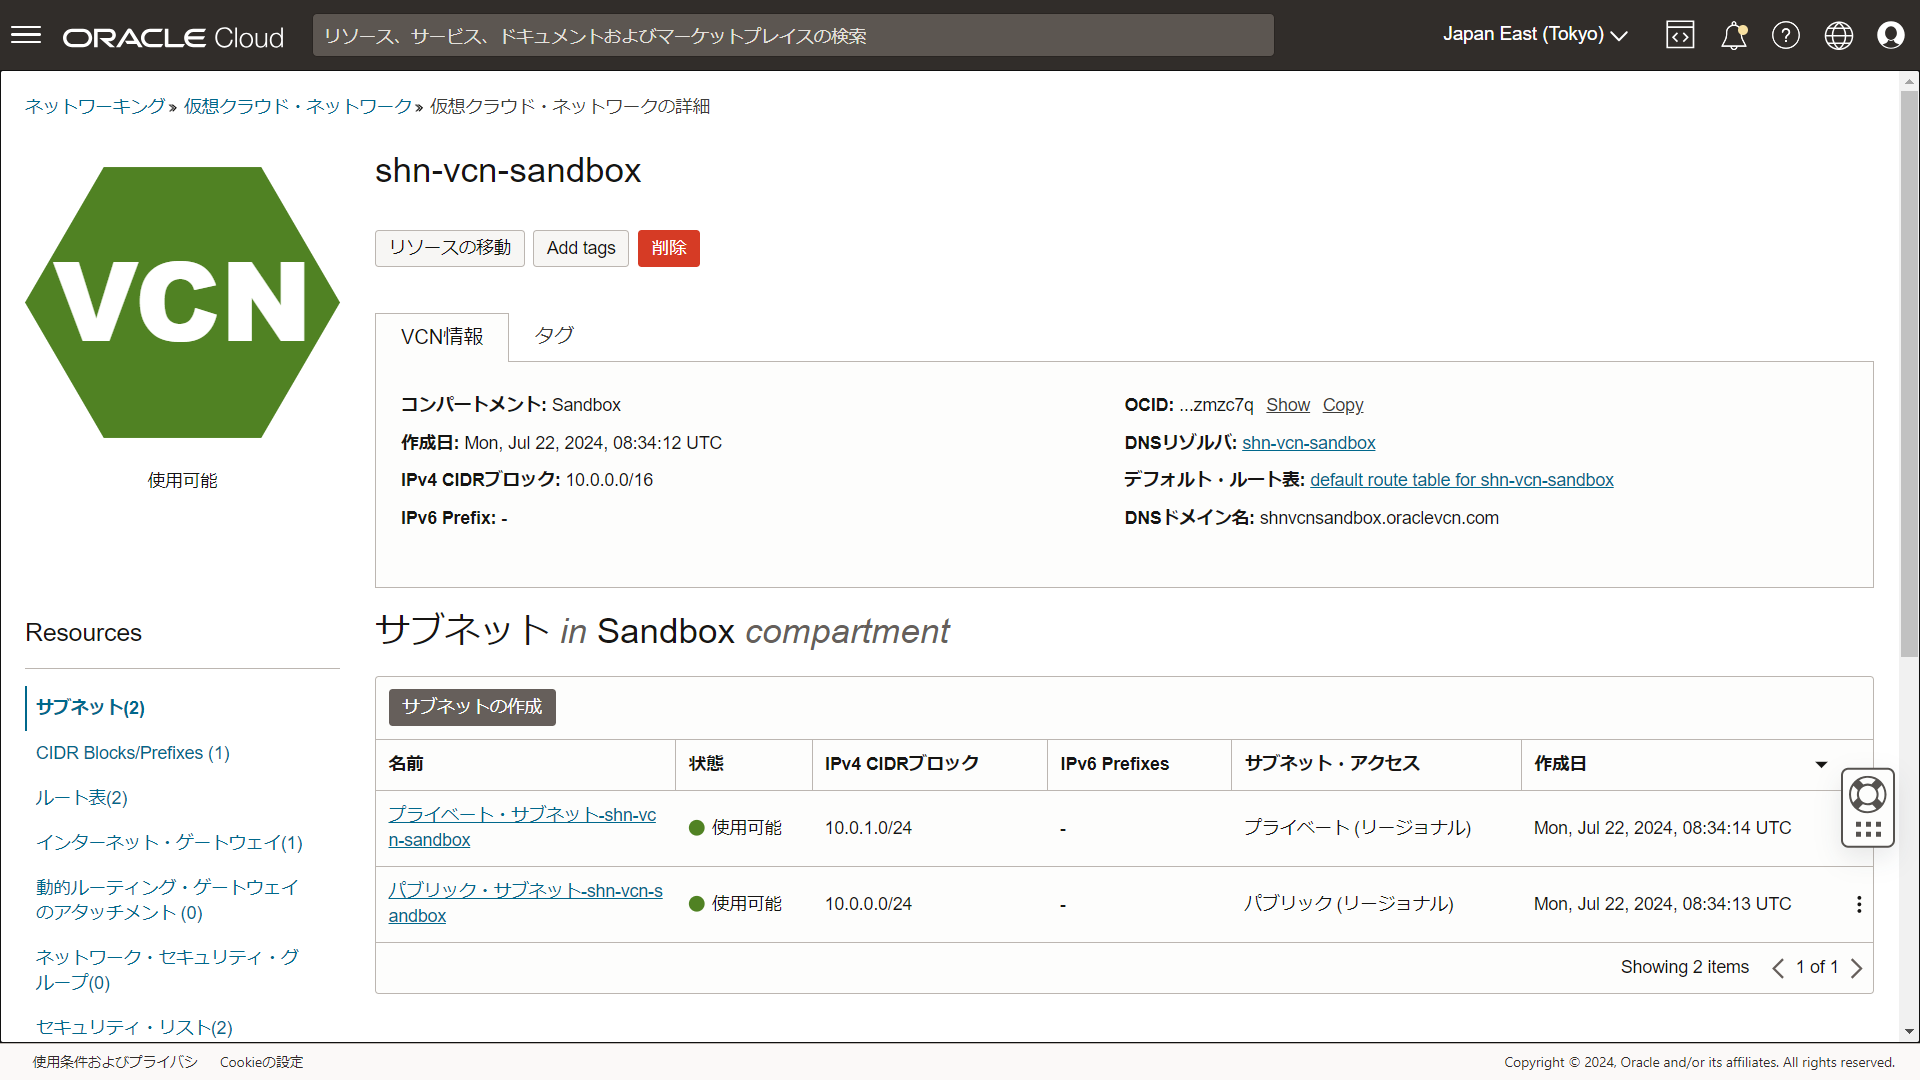Screen dimensions: 1920x1080
Task: Click the red 削除 button
Action: coord(669,248)
